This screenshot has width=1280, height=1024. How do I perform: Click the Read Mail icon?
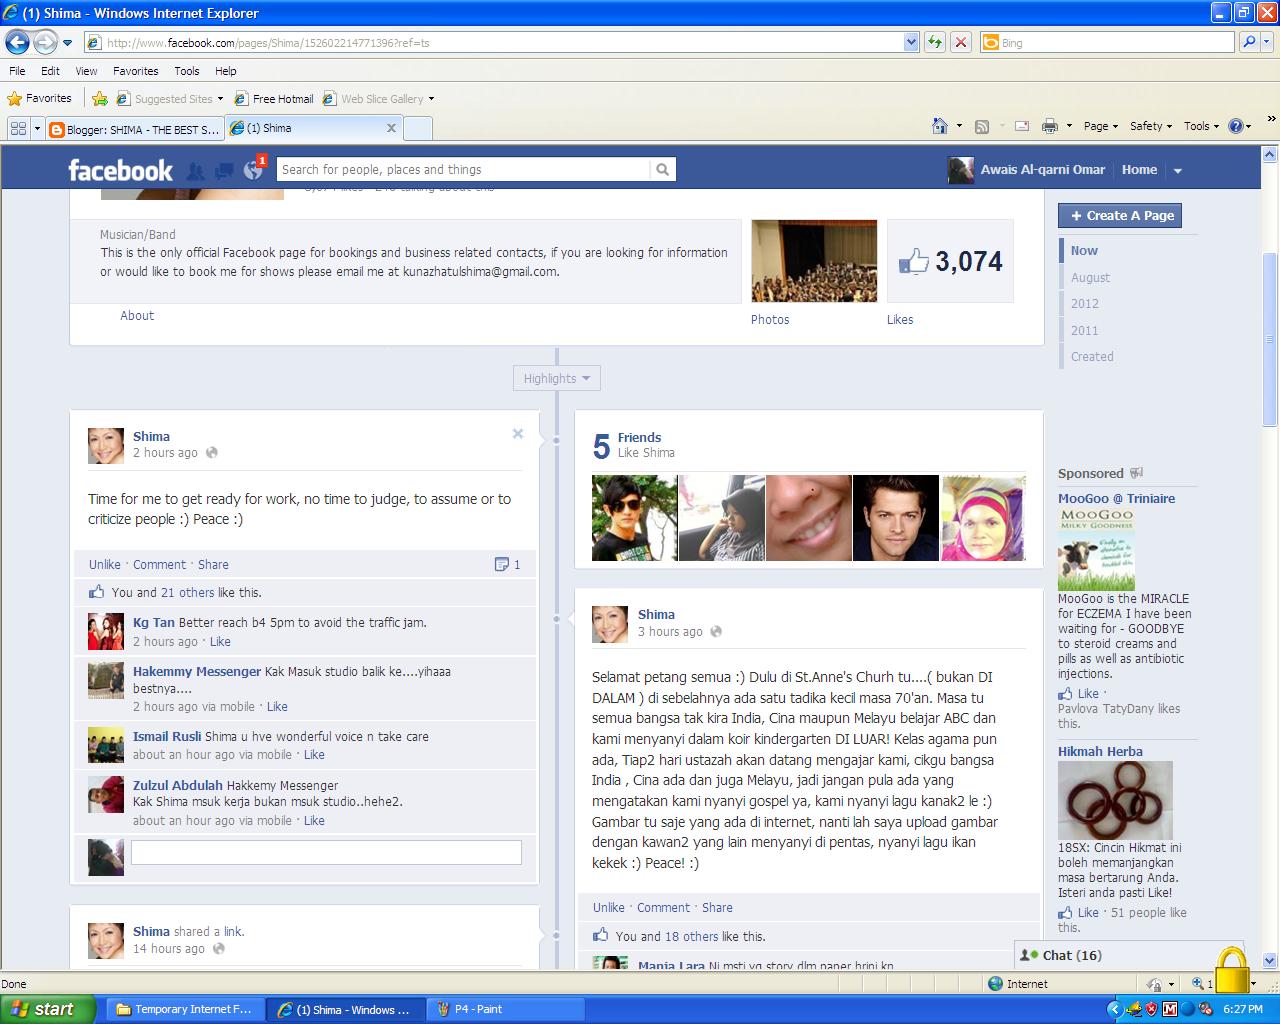pyautogui.click(x=1022, y=126)
